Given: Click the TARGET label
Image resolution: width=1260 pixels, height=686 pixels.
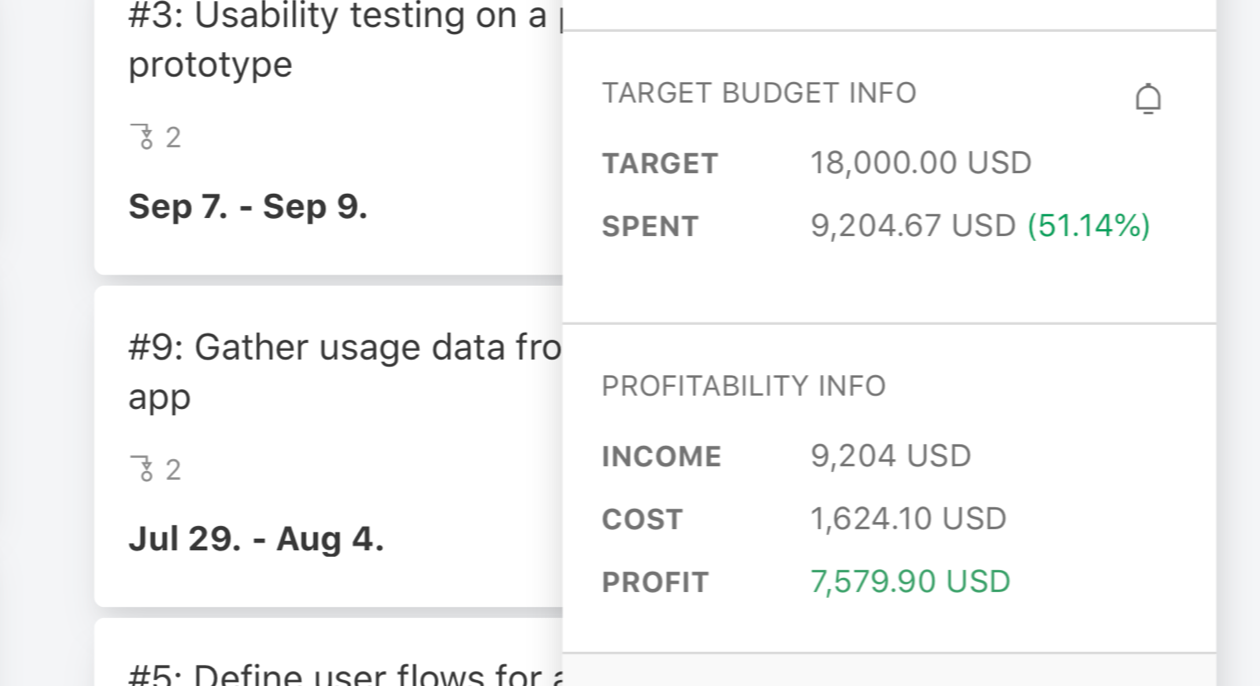Looking at the screenshot, I should pos(660,164).
